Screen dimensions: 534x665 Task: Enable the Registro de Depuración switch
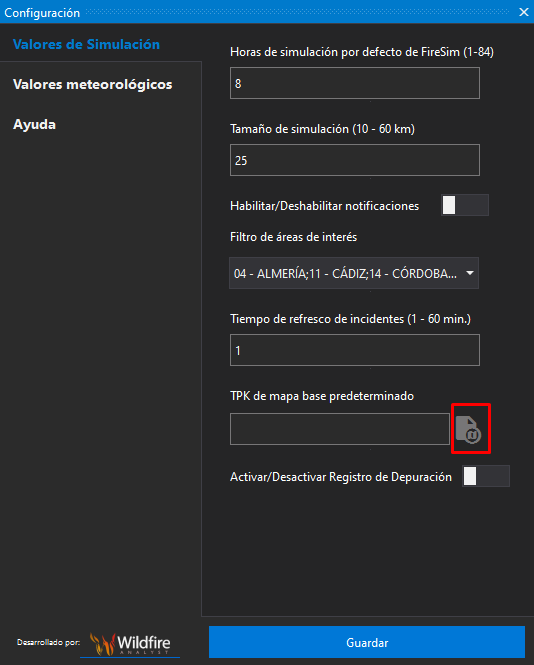coord(486,476)
